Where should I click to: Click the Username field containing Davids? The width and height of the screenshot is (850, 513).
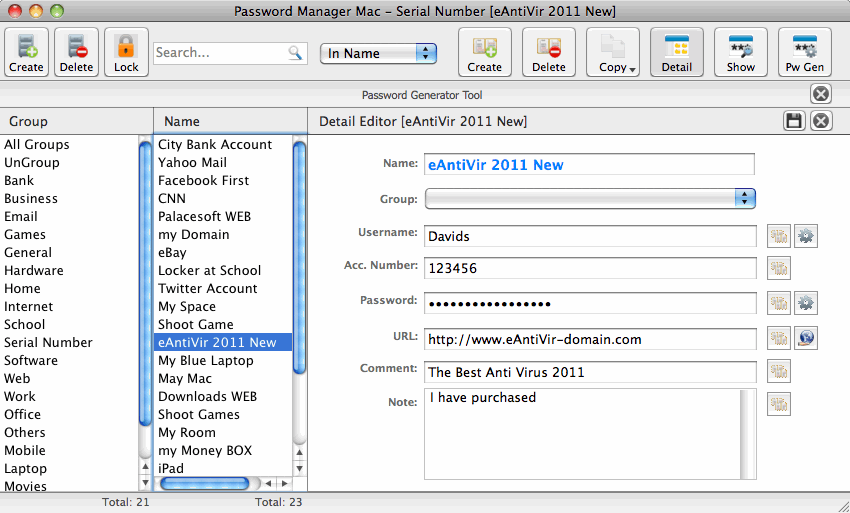[590, 236]
